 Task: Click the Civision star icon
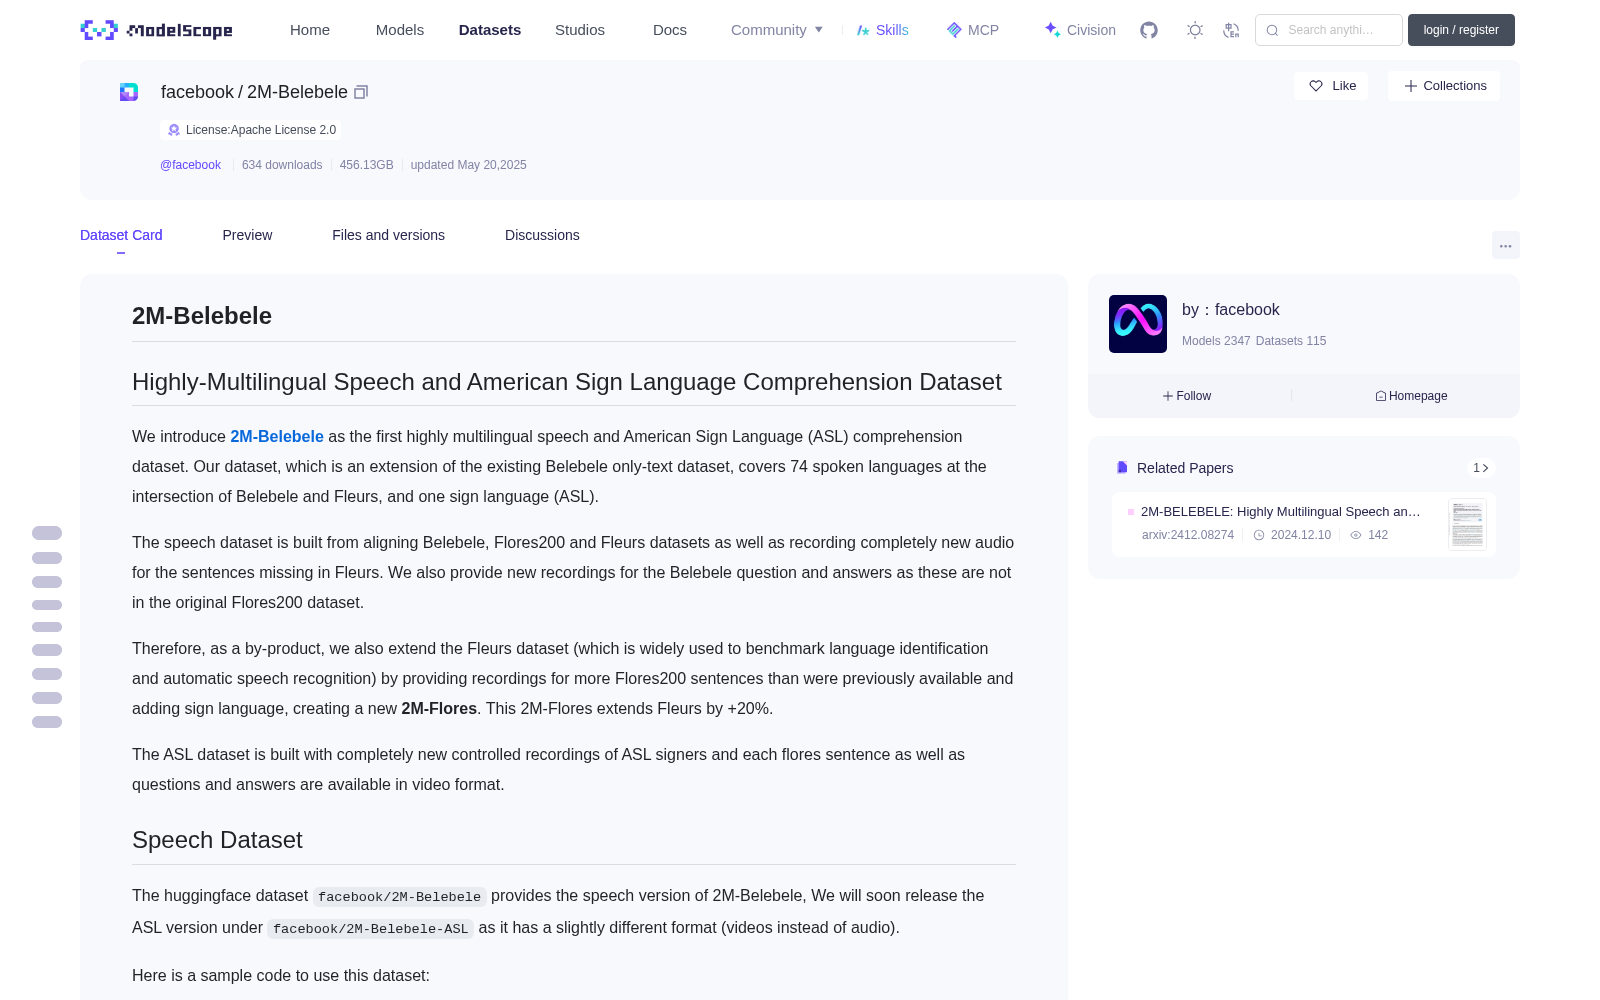[x=1052, y=30]
